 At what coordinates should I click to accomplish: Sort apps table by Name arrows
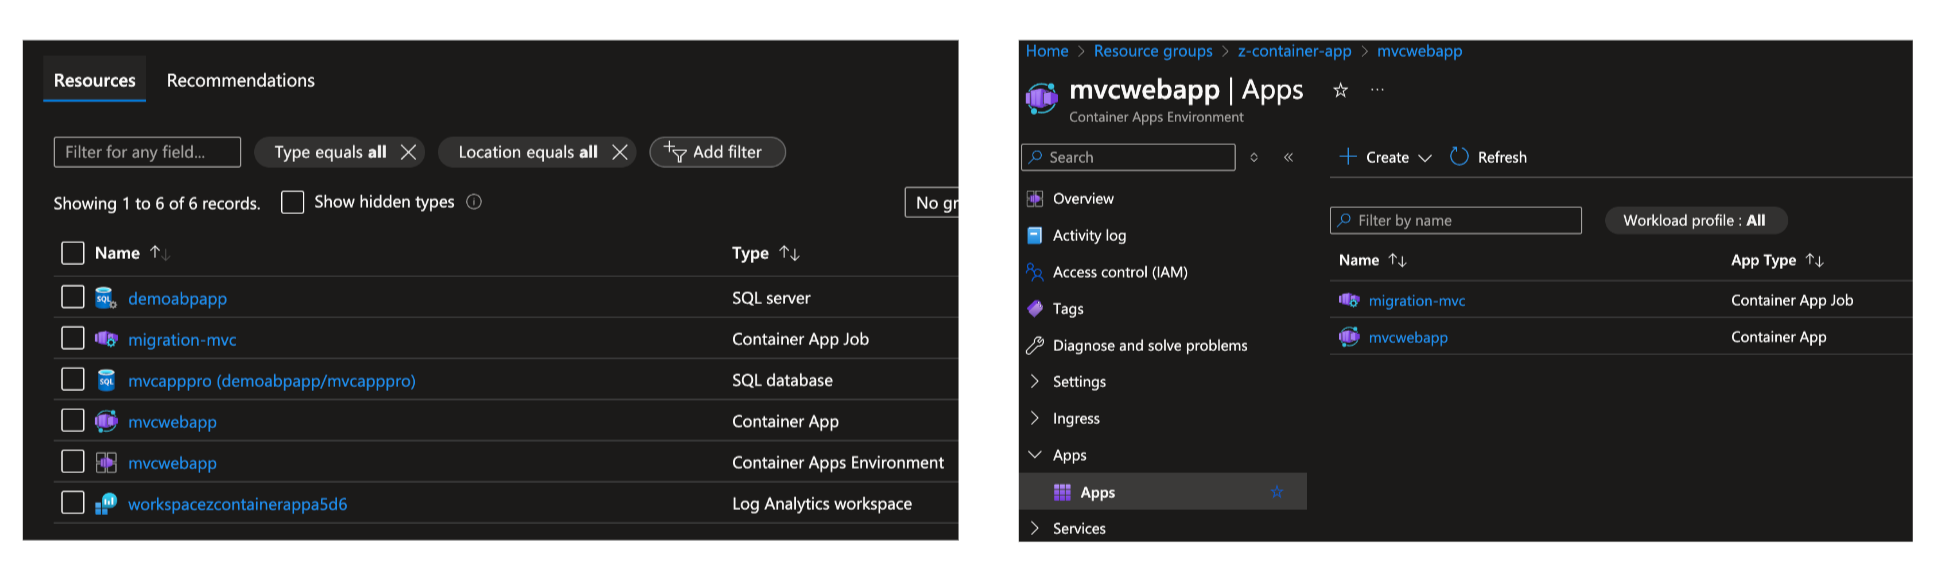pyautogui.click(x=1398, y=260)
